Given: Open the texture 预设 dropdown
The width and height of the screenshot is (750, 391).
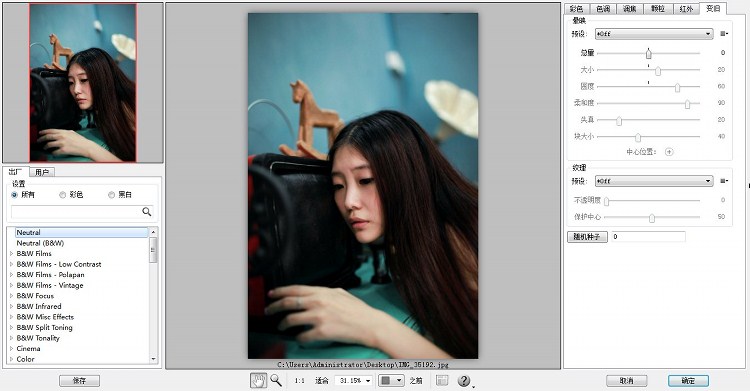Looking at the screenshot, I should tap(654, 181).
